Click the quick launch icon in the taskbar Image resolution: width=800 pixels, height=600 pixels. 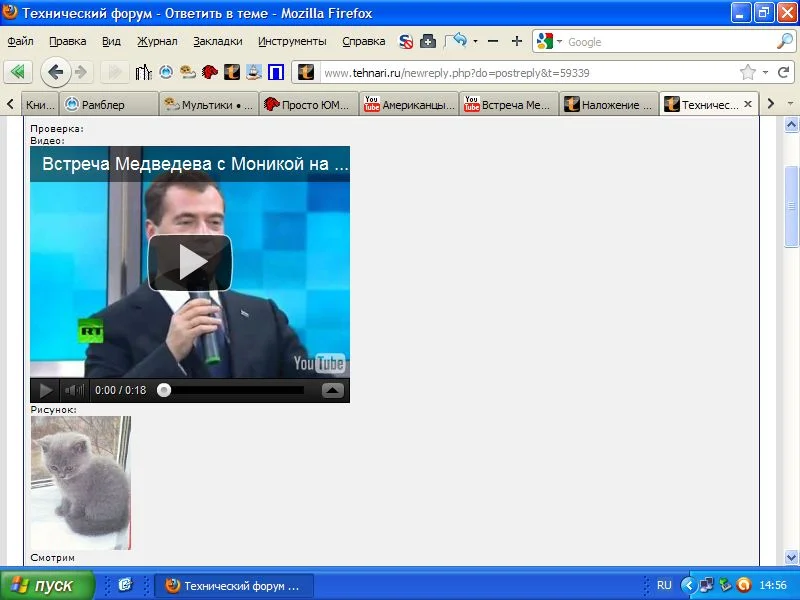pyautogui.click(x=125, y=585)
